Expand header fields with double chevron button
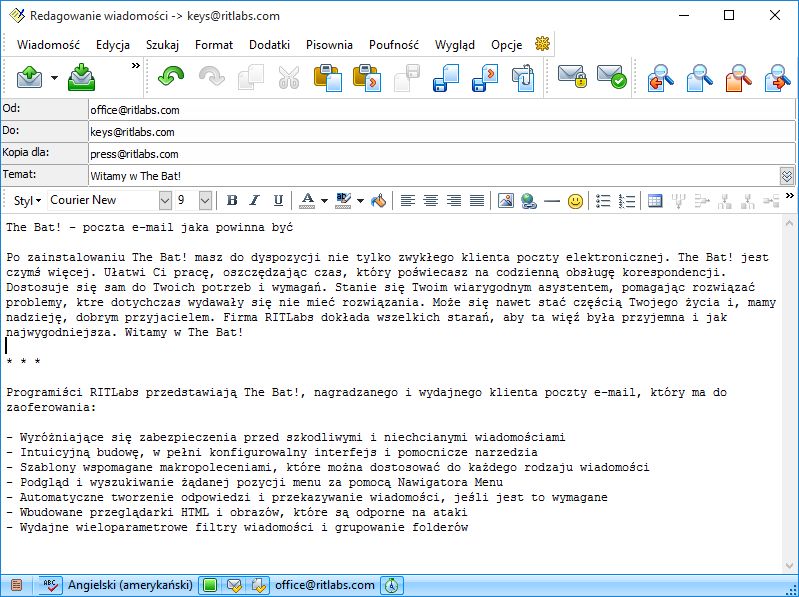 tap(787, 176)
